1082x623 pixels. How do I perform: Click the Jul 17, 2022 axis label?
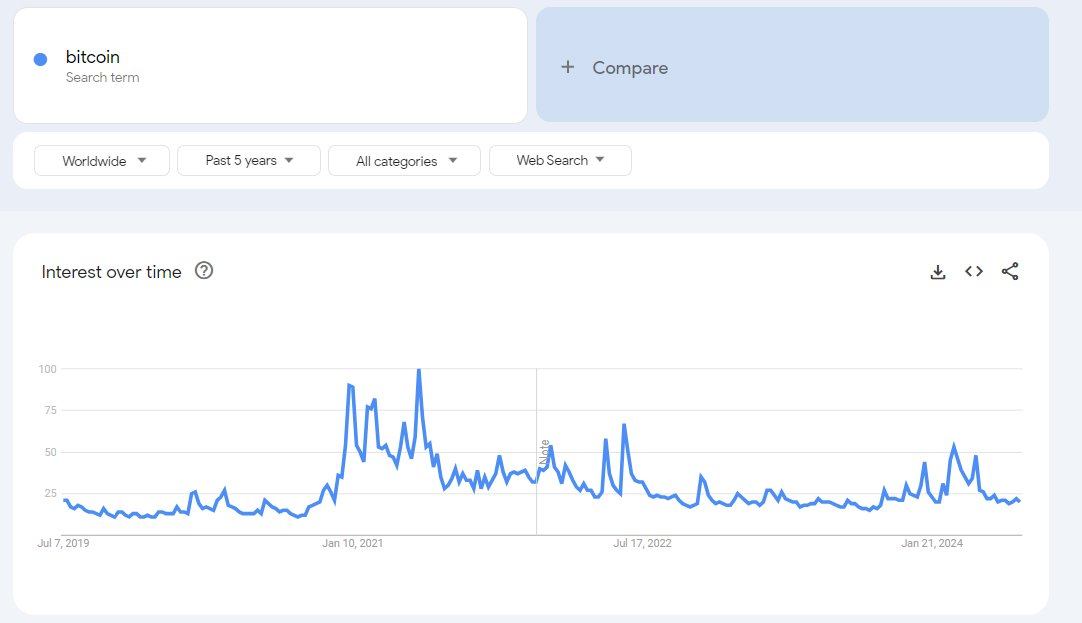(x=642, y=544)
